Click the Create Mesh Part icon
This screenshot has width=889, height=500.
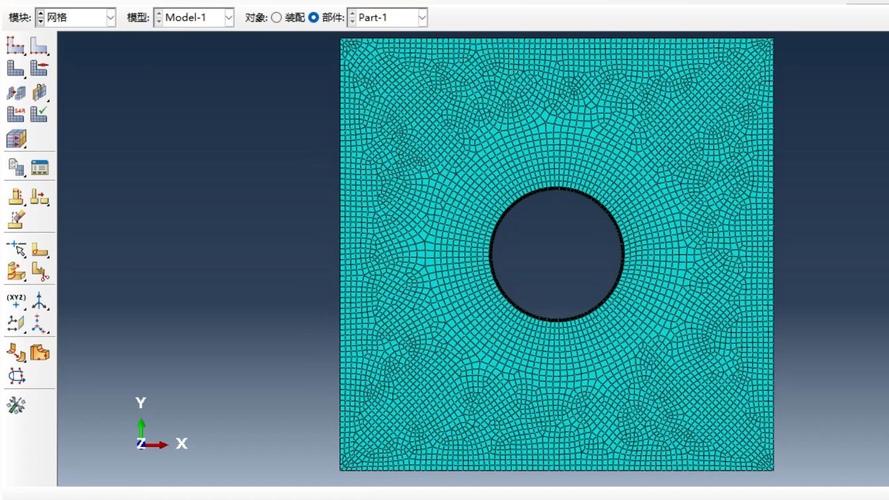(x=16, y=167)
